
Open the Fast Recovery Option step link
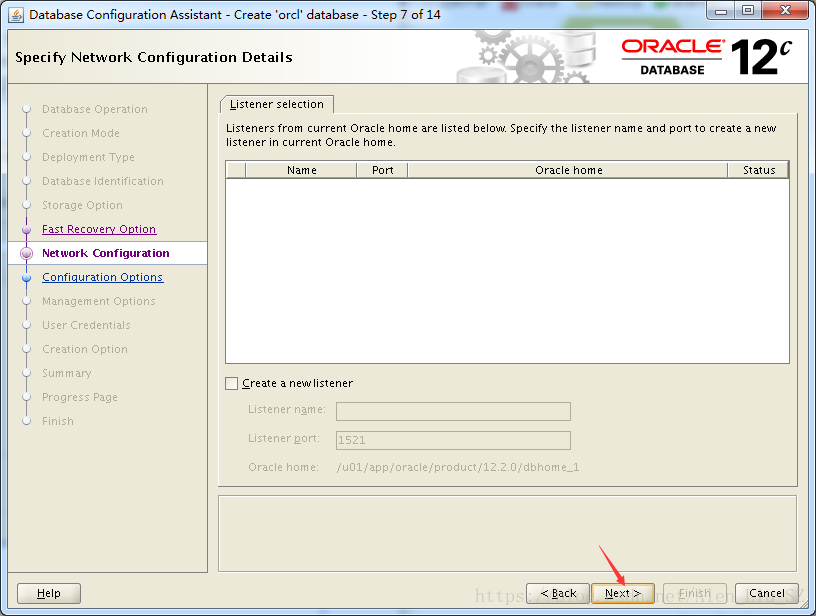[99, 229]
